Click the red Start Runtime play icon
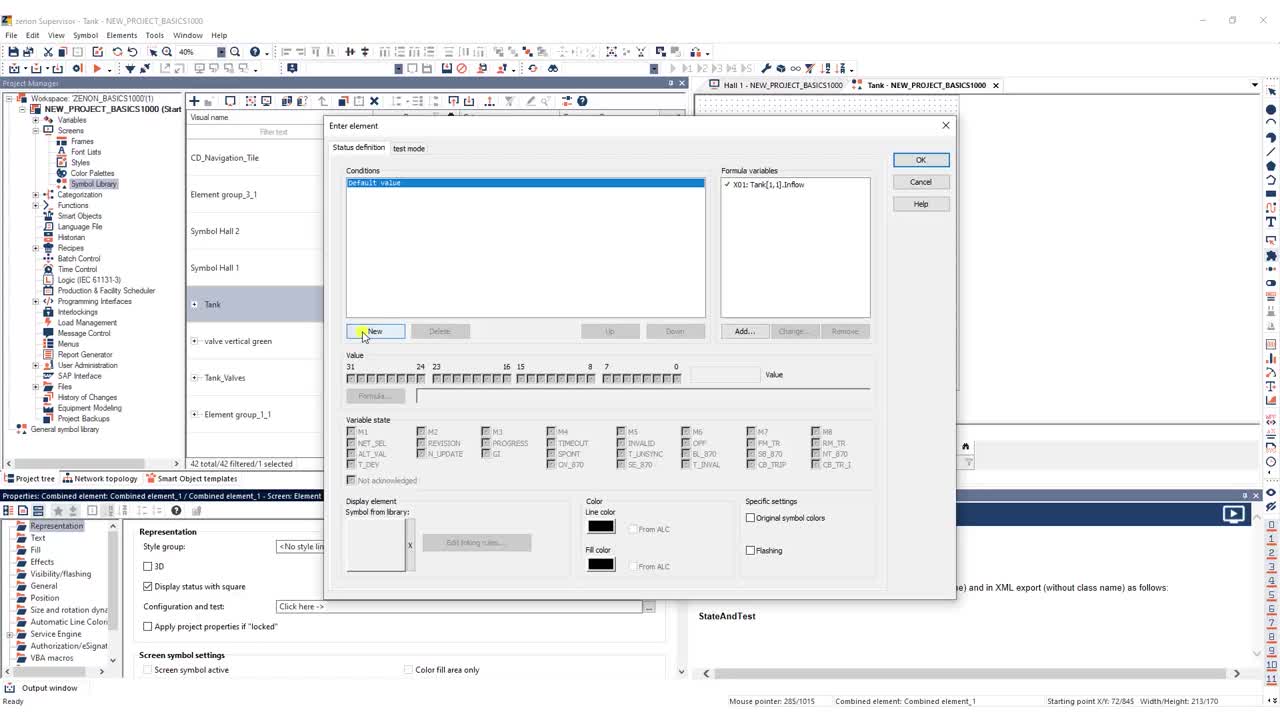 pos(97,69)
